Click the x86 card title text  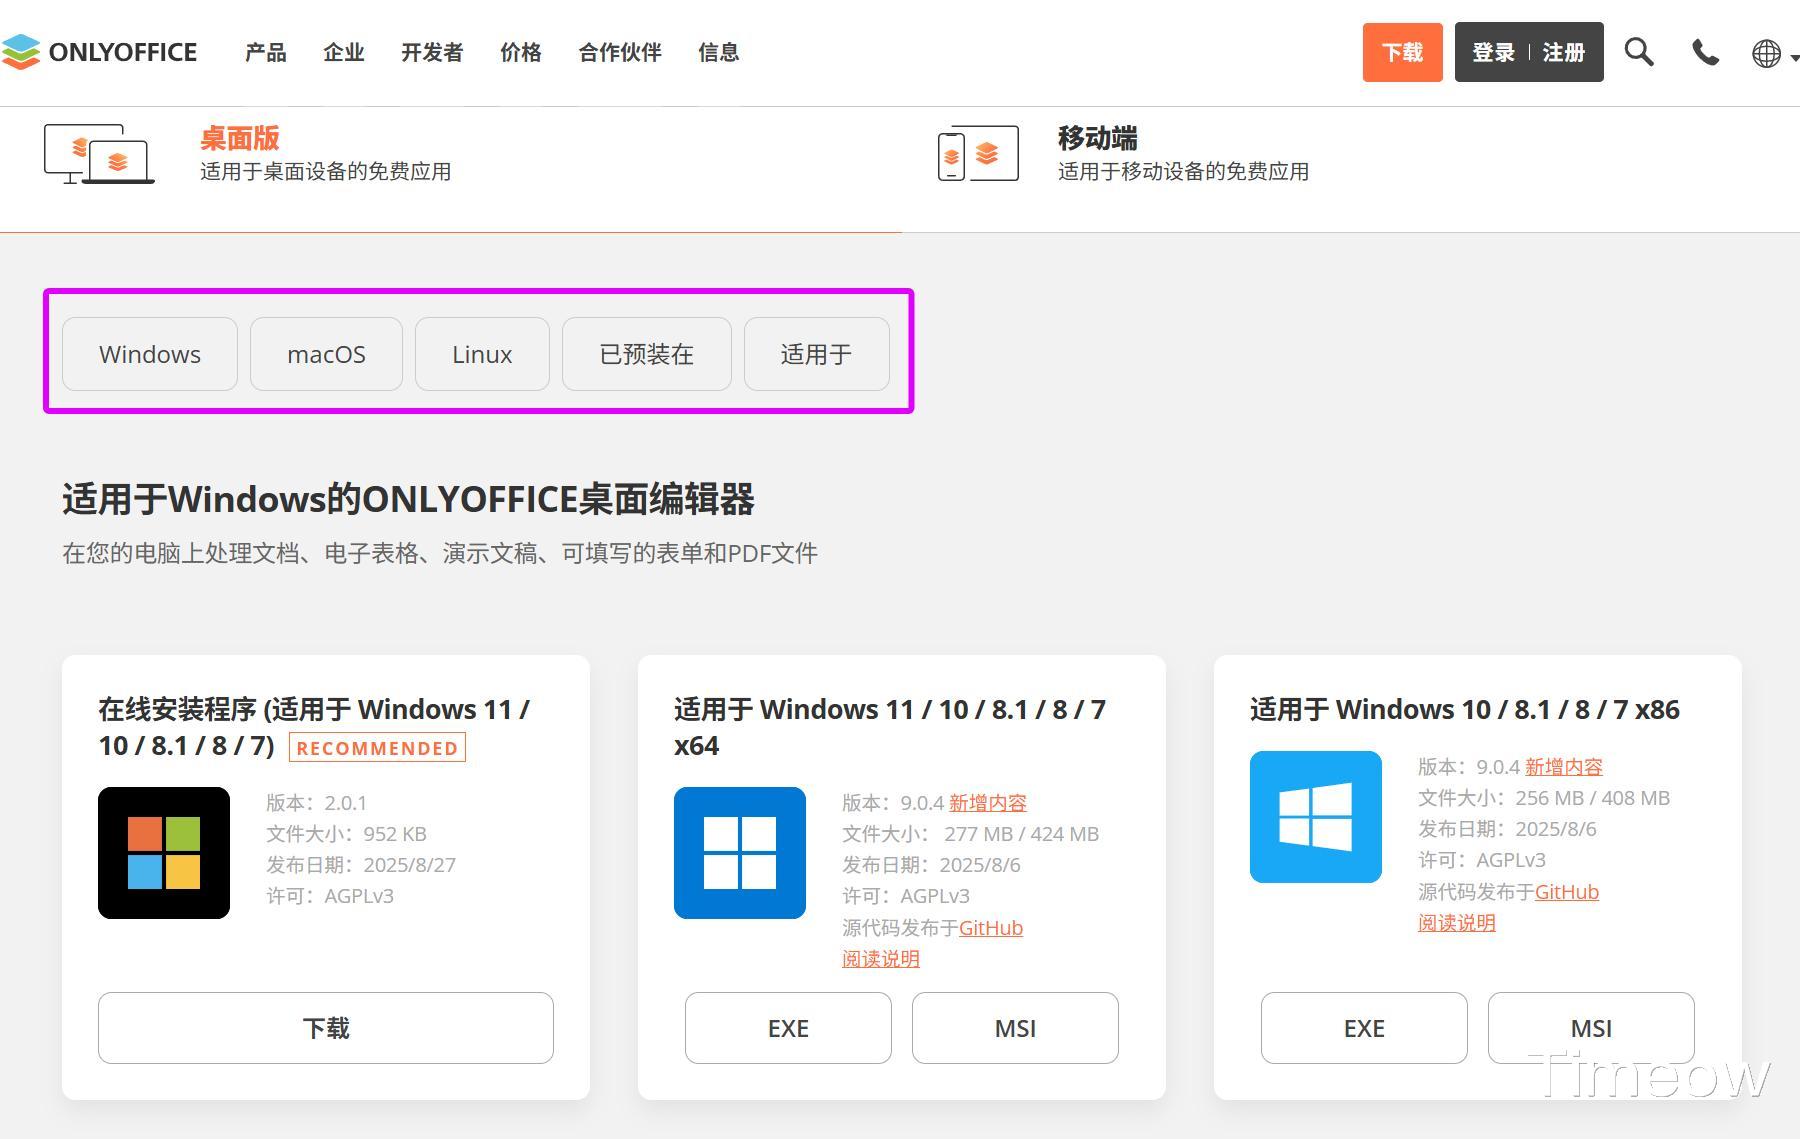[x=1465, y=710]
